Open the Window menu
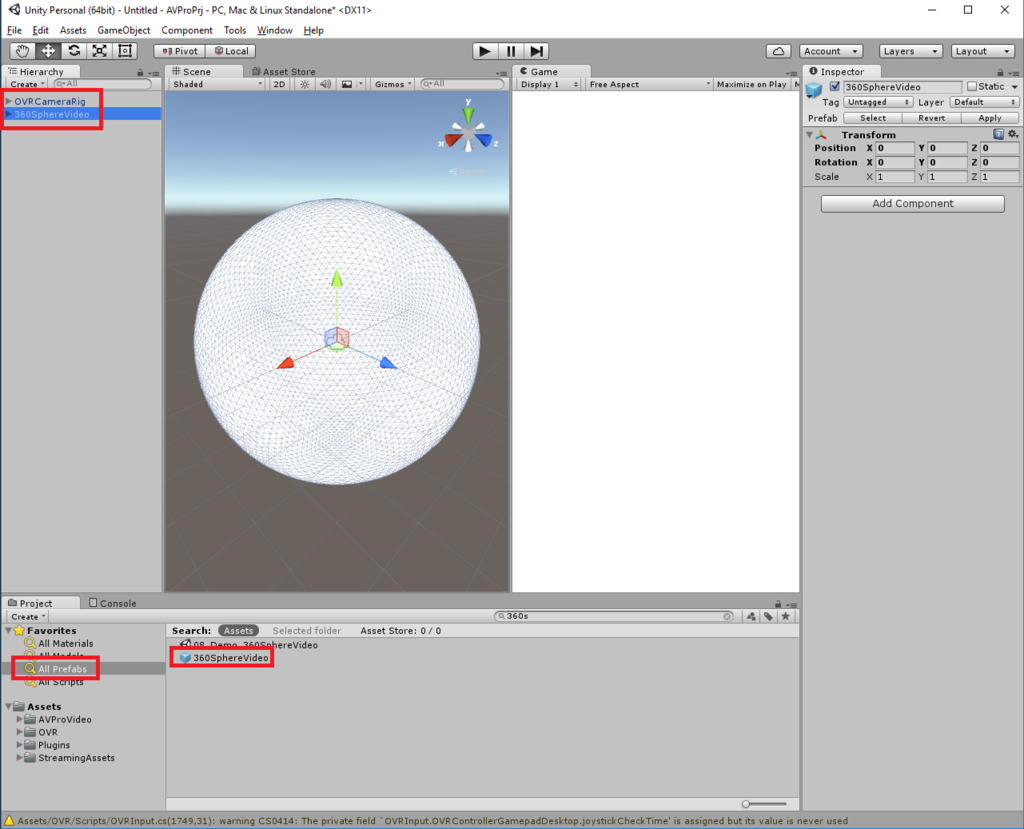Screen dimensions: 1024x829 [x=274, y=30]
